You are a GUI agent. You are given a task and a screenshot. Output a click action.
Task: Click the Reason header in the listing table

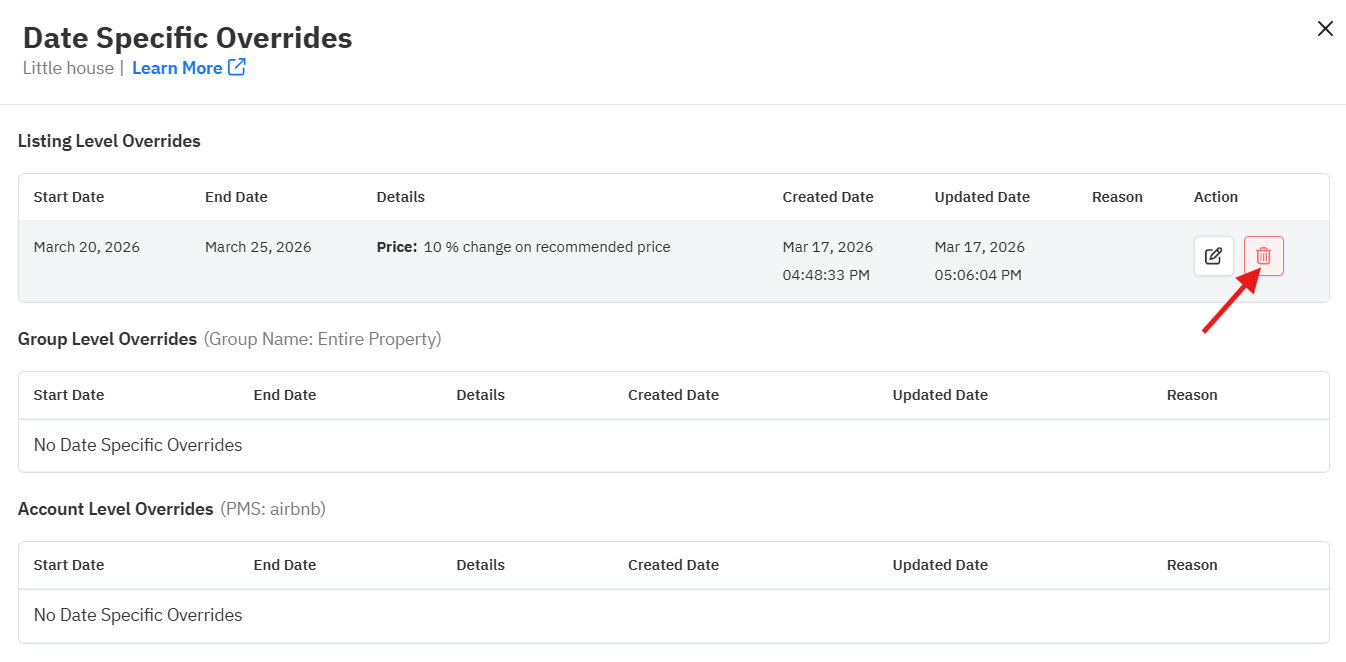(x=1116, y=197)
